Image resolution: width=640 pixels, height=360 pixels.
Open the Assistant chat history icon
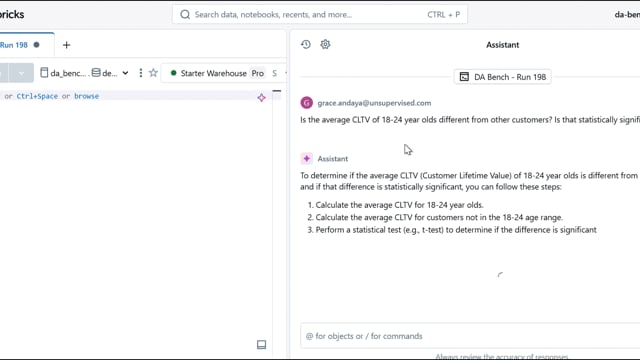[x=306, y=44]
